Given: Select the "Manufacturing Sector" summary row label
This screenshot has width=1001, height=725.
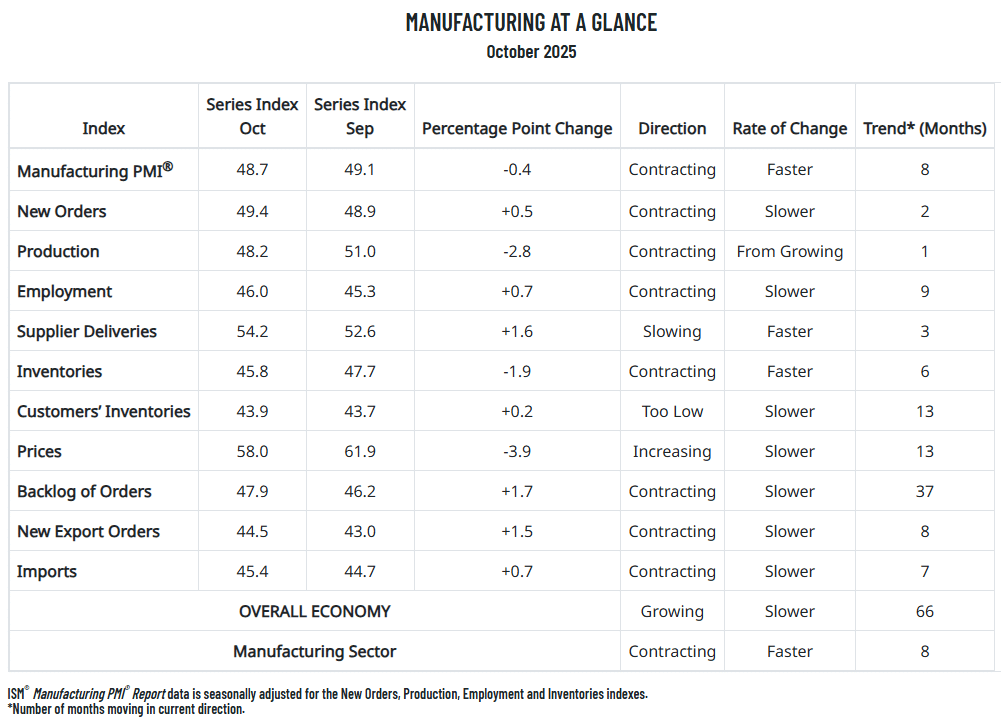Looking at the screenshot, I should pos(315,651).
